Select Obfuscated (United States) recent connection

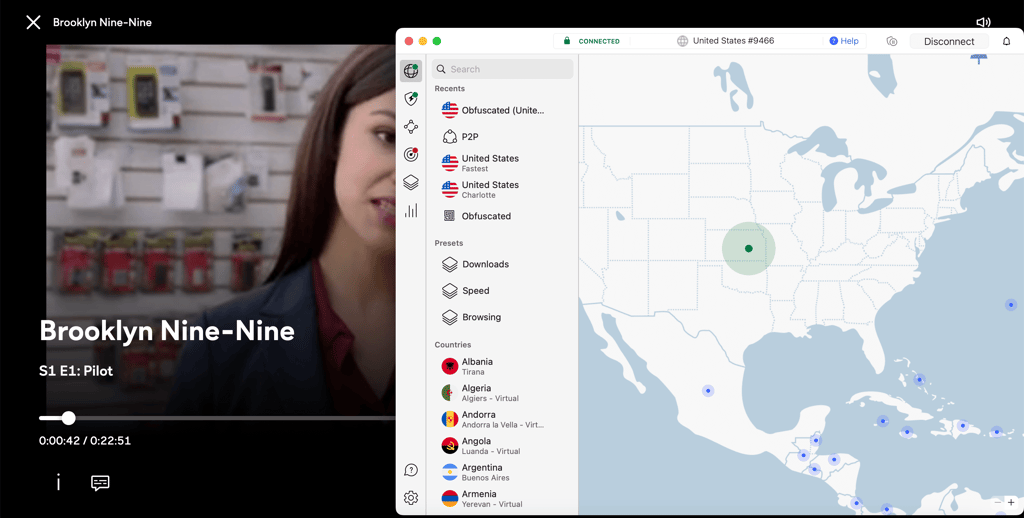500,110
